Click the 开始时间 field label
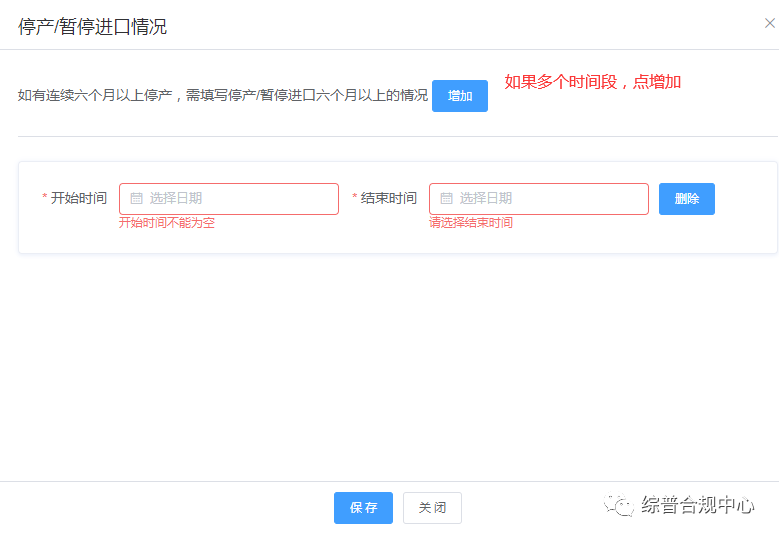Image resolution: width=779 pixels, height=538 pixels. tap(79, 199)
